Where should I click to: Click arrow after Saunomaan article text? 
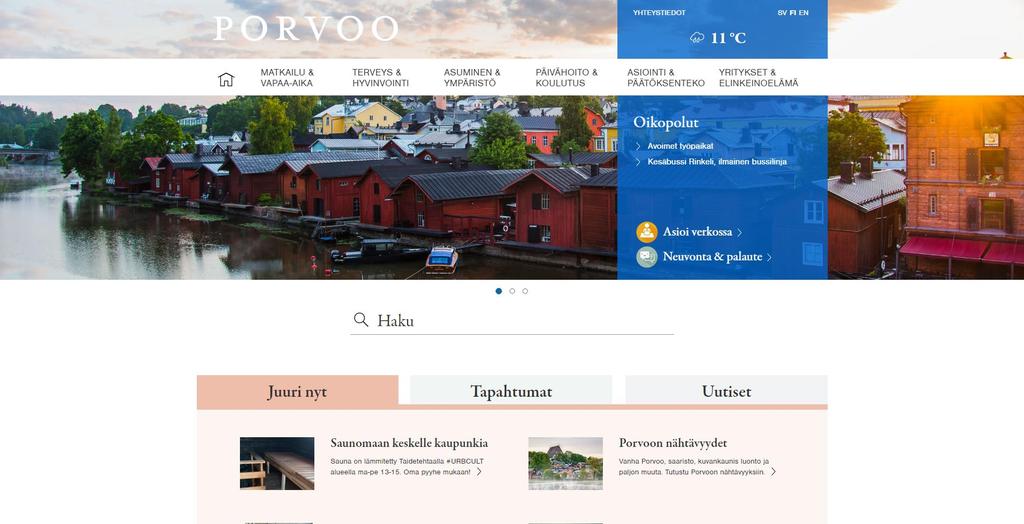click(479, 471)
